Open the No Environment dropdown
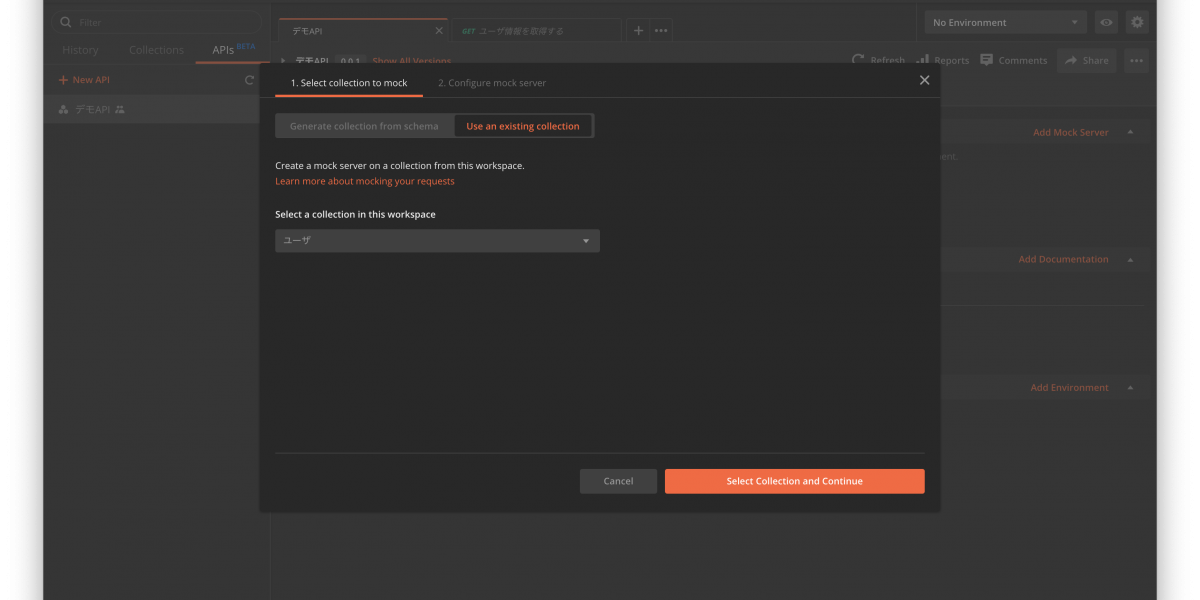 [1005, 22]
